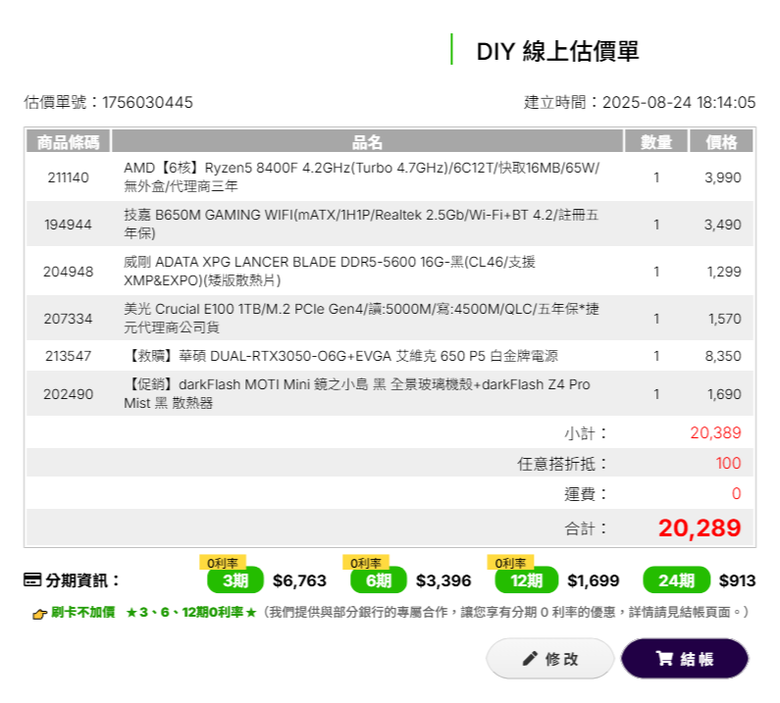
Task: Click the 0利率 tag above 12期
Action: [x=510, y=563]
